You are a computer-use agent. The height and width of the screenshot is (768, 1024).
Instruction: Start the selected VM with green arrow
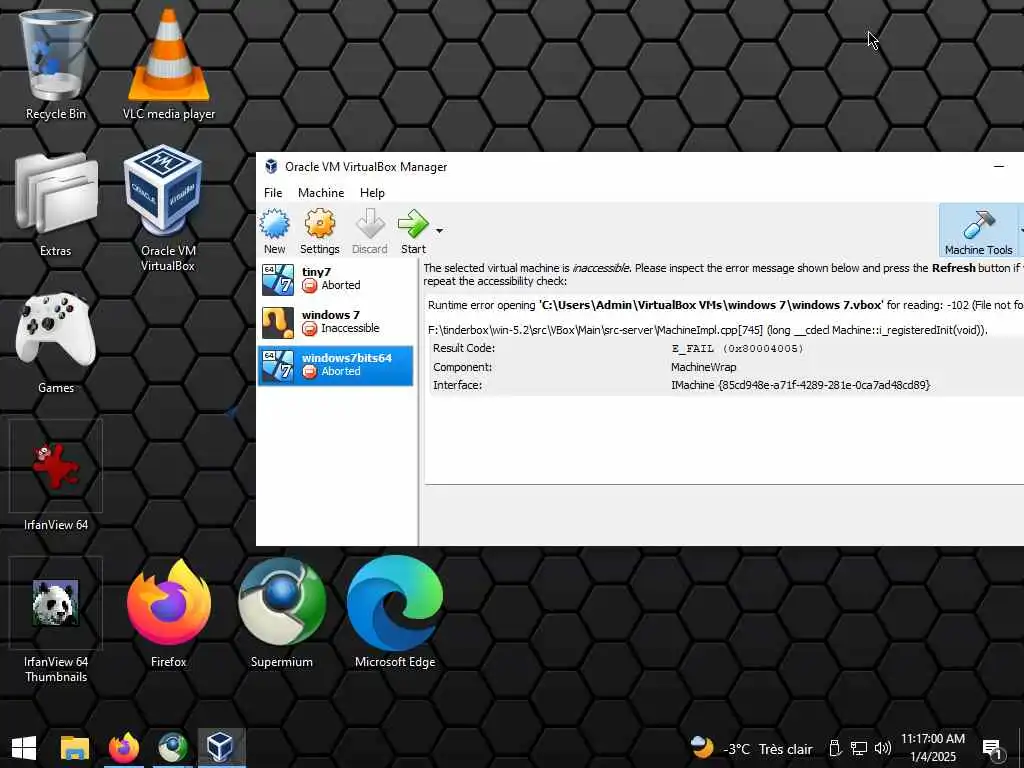click(x=413, y=232)
